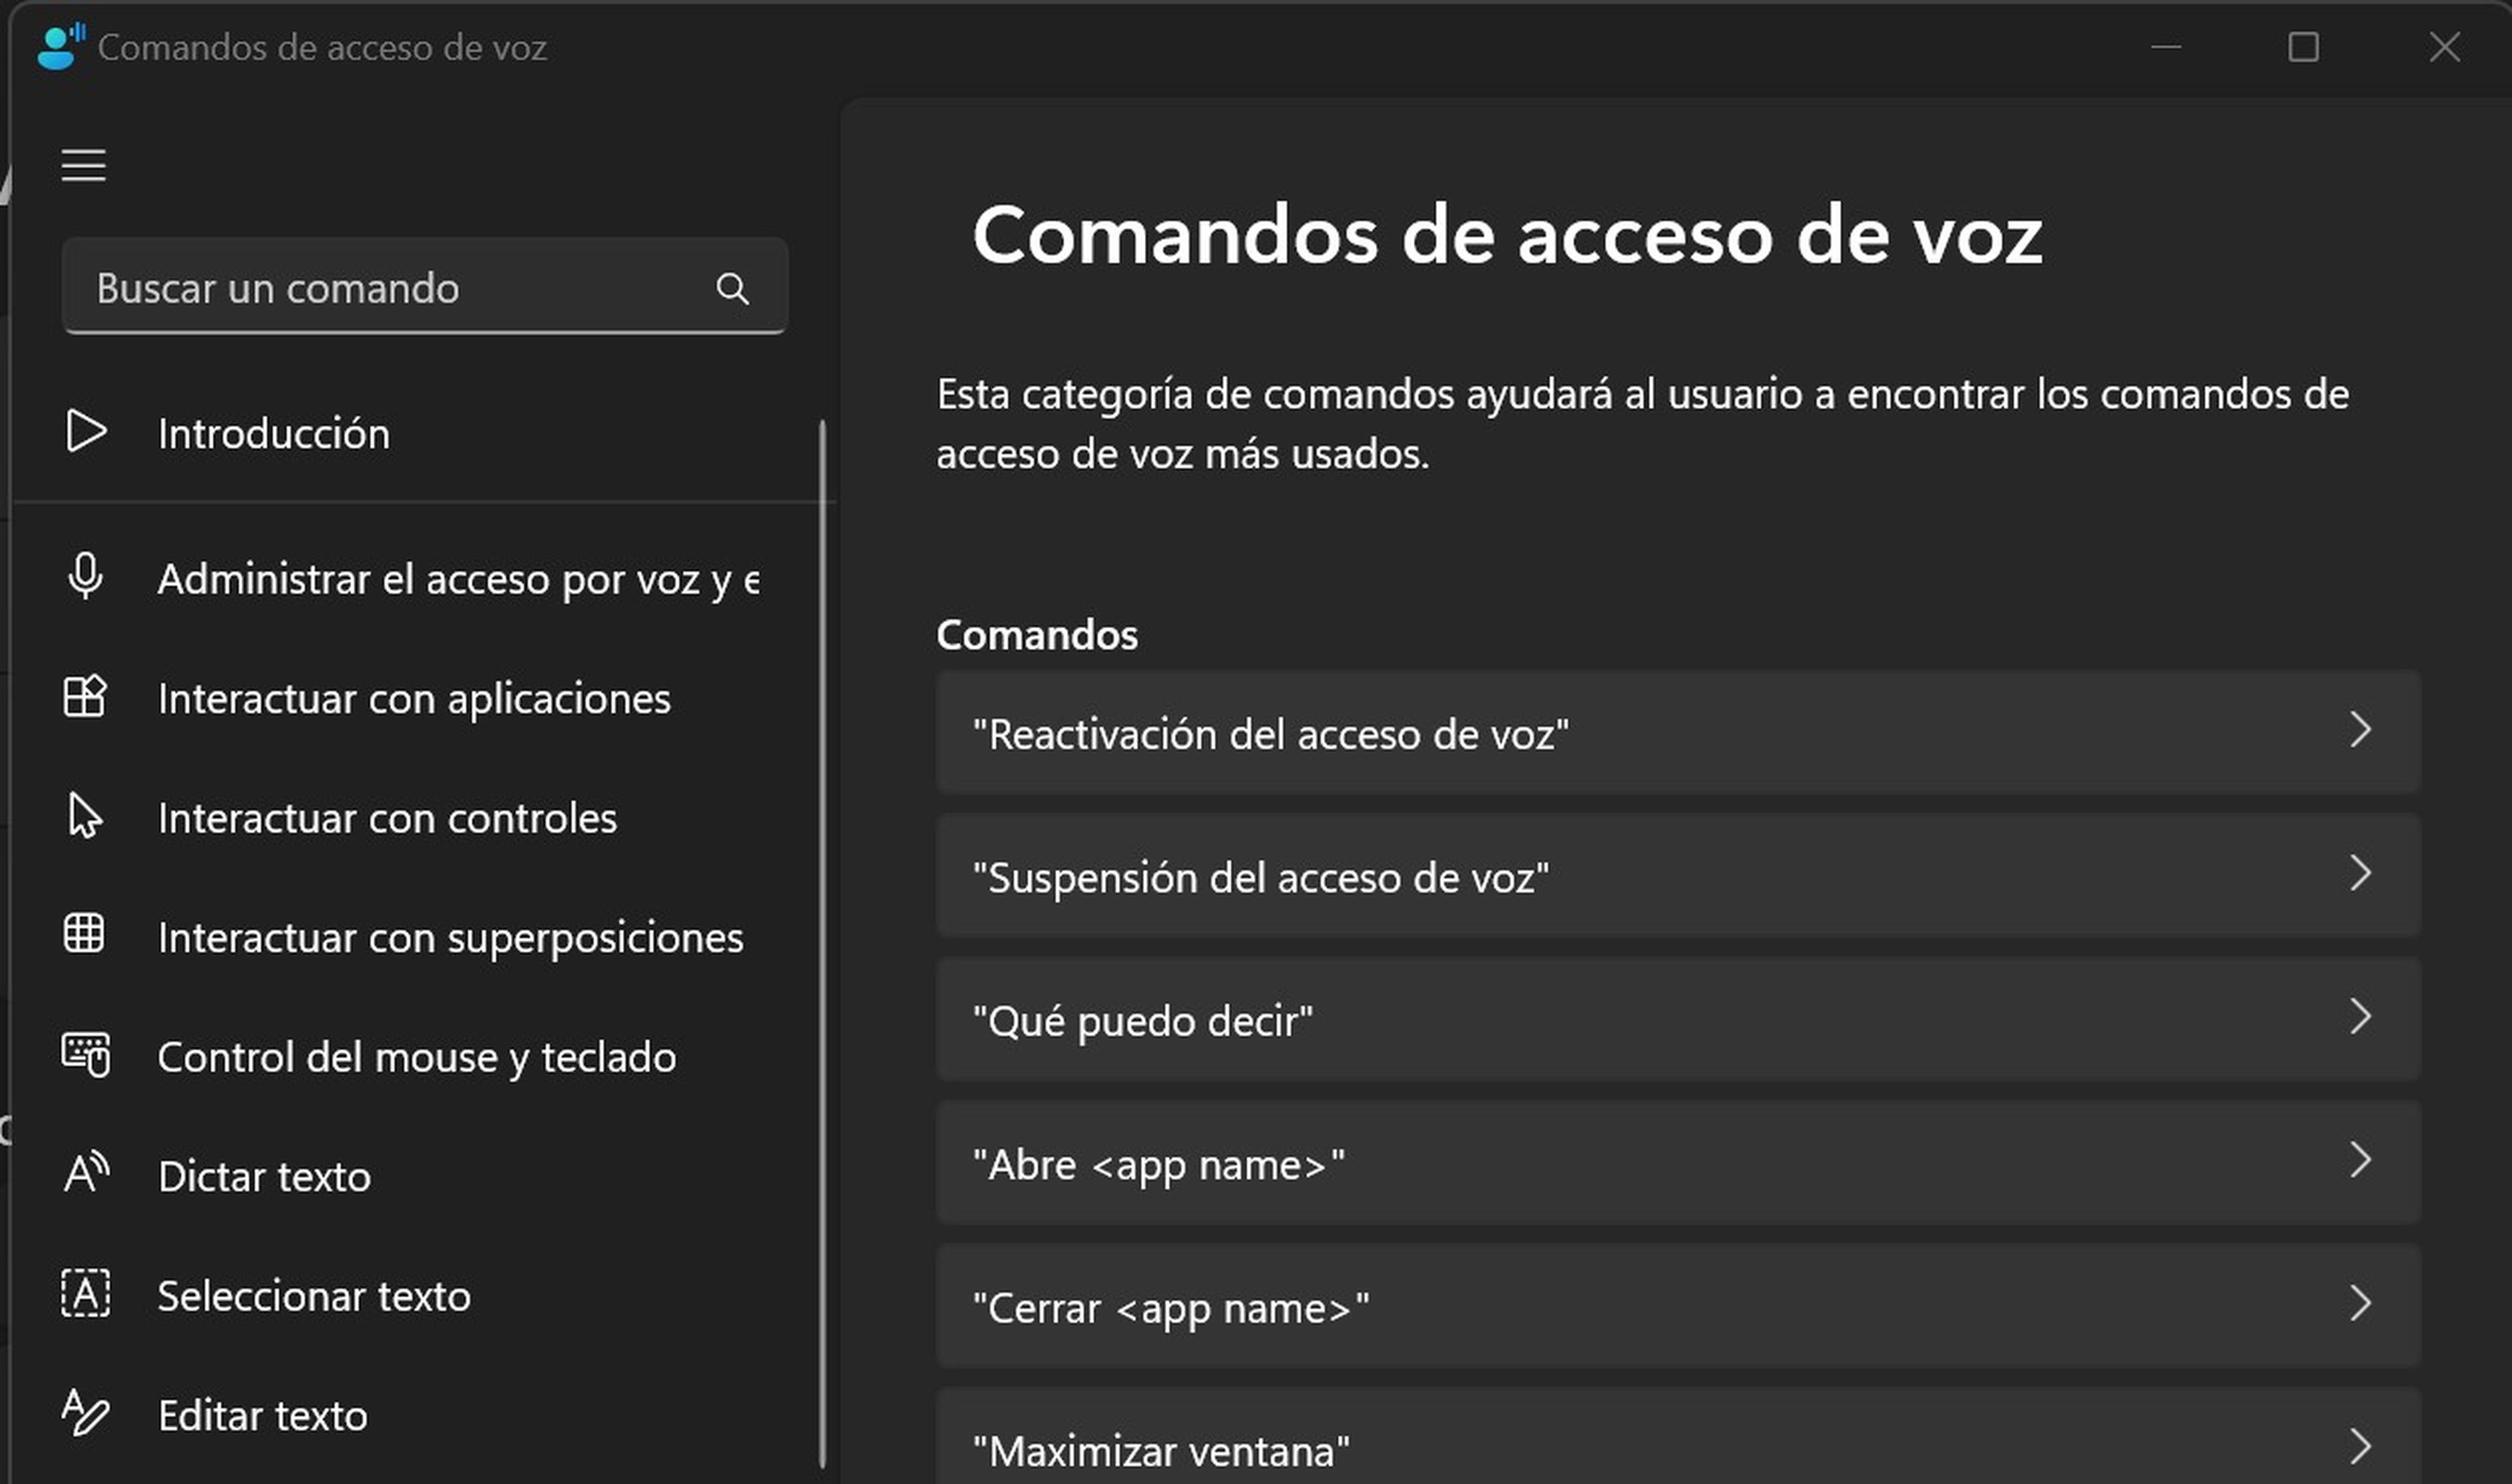Open the "Abre <app name>" command
Viewport: 2512px width, 1484px height.
(x=1678, y=1163)
